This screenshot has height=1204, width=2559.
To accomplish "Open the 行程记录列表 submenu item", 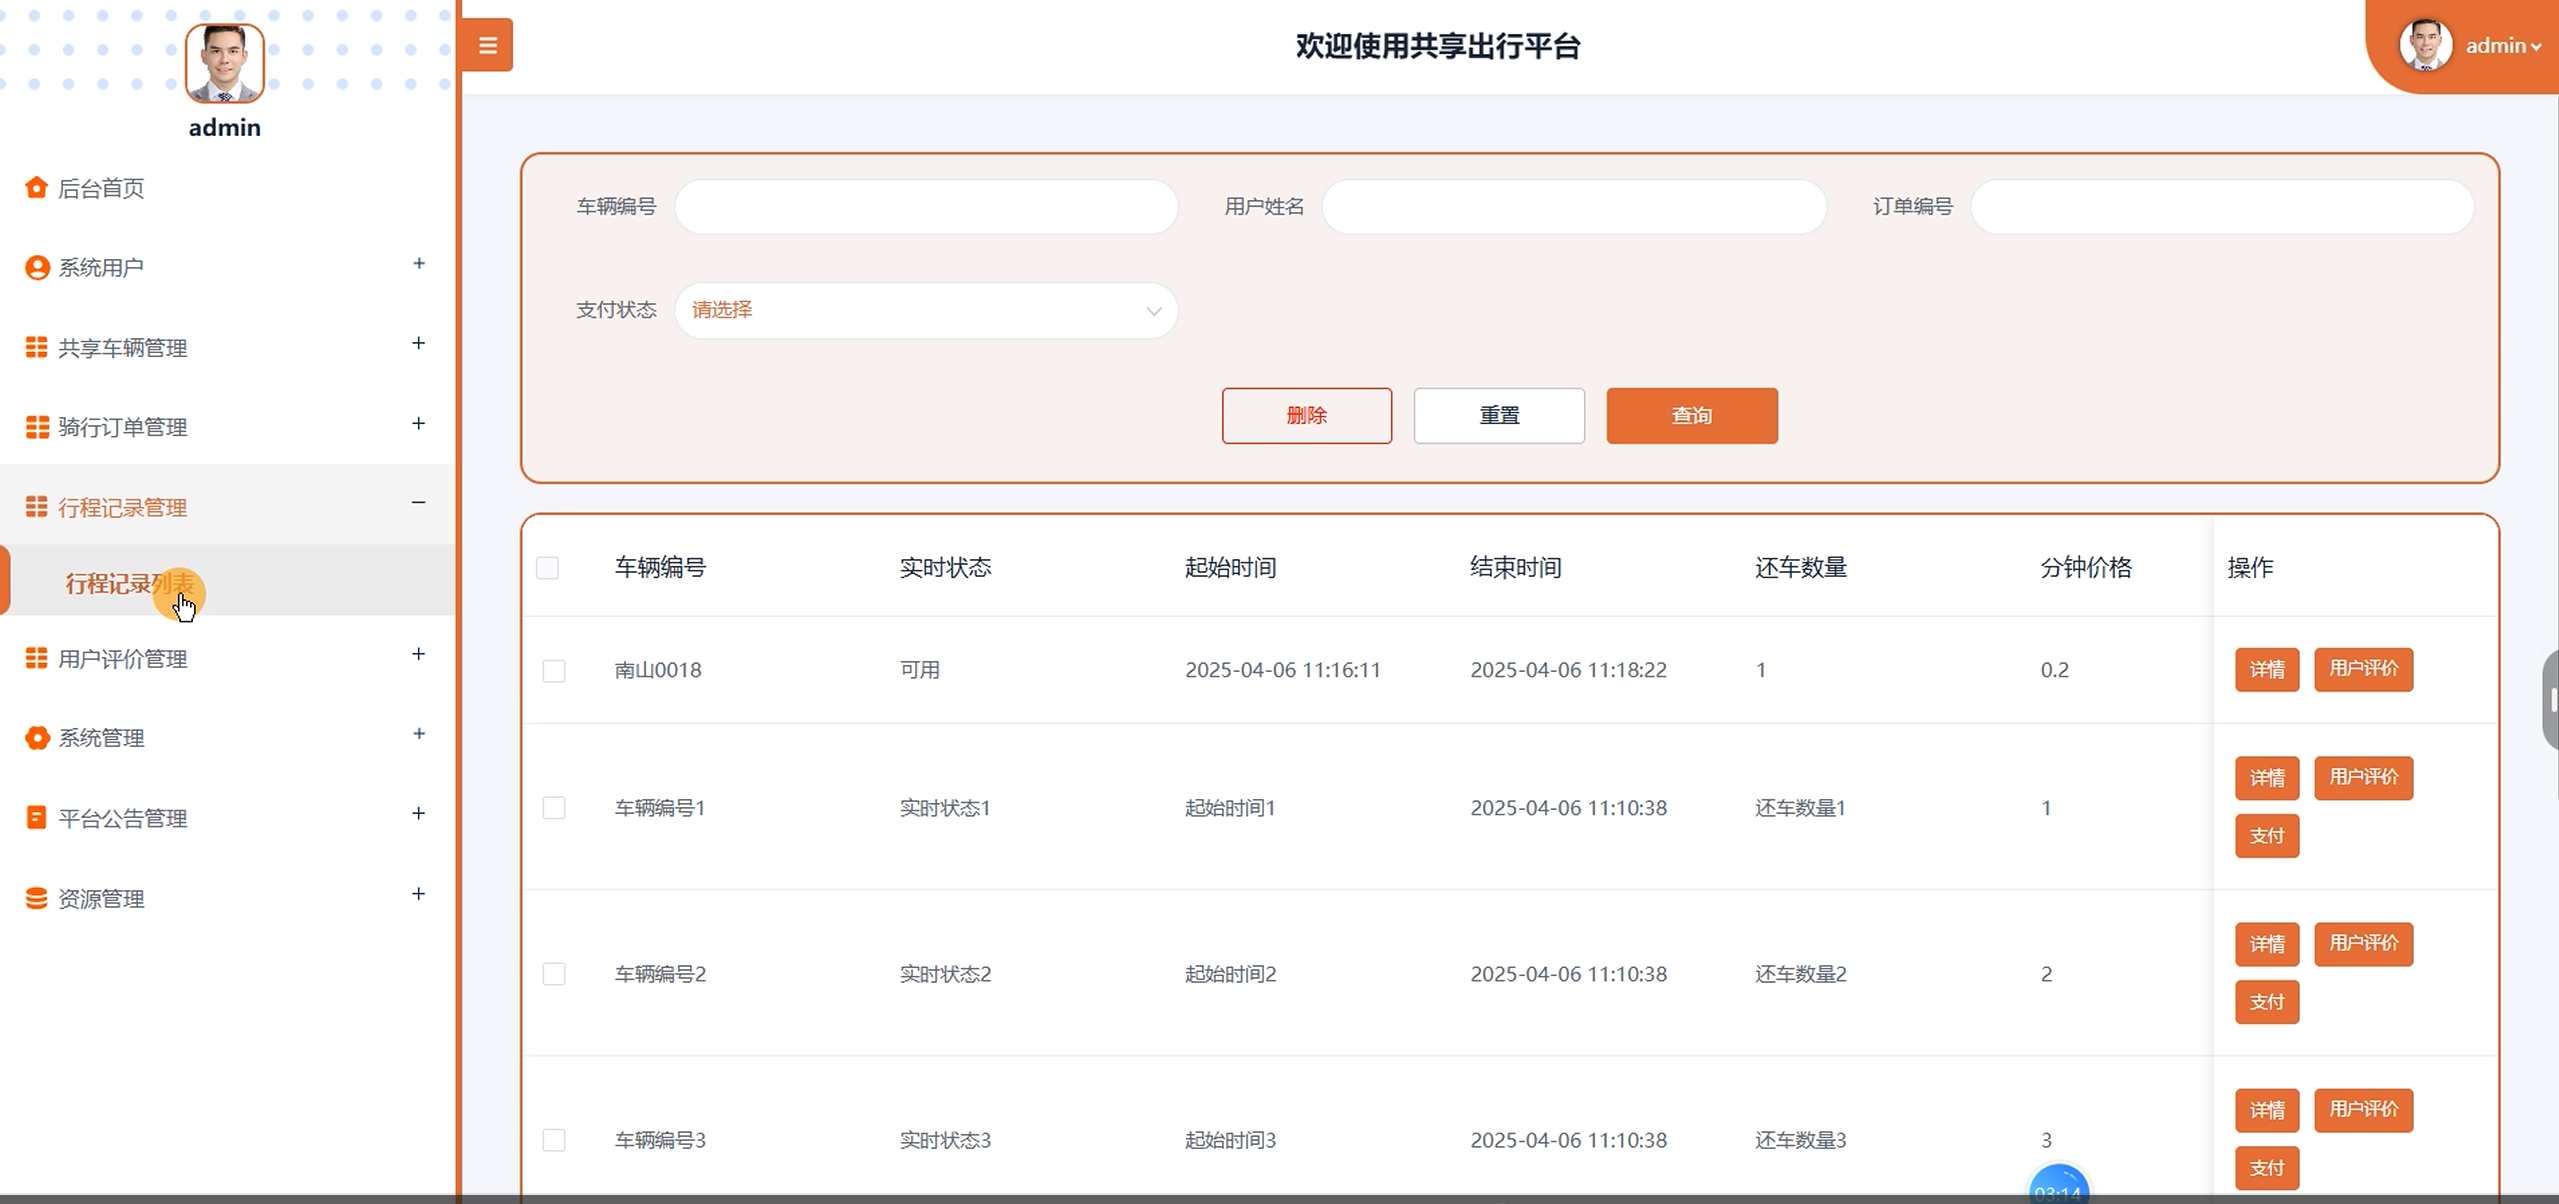I will point(129,583).
